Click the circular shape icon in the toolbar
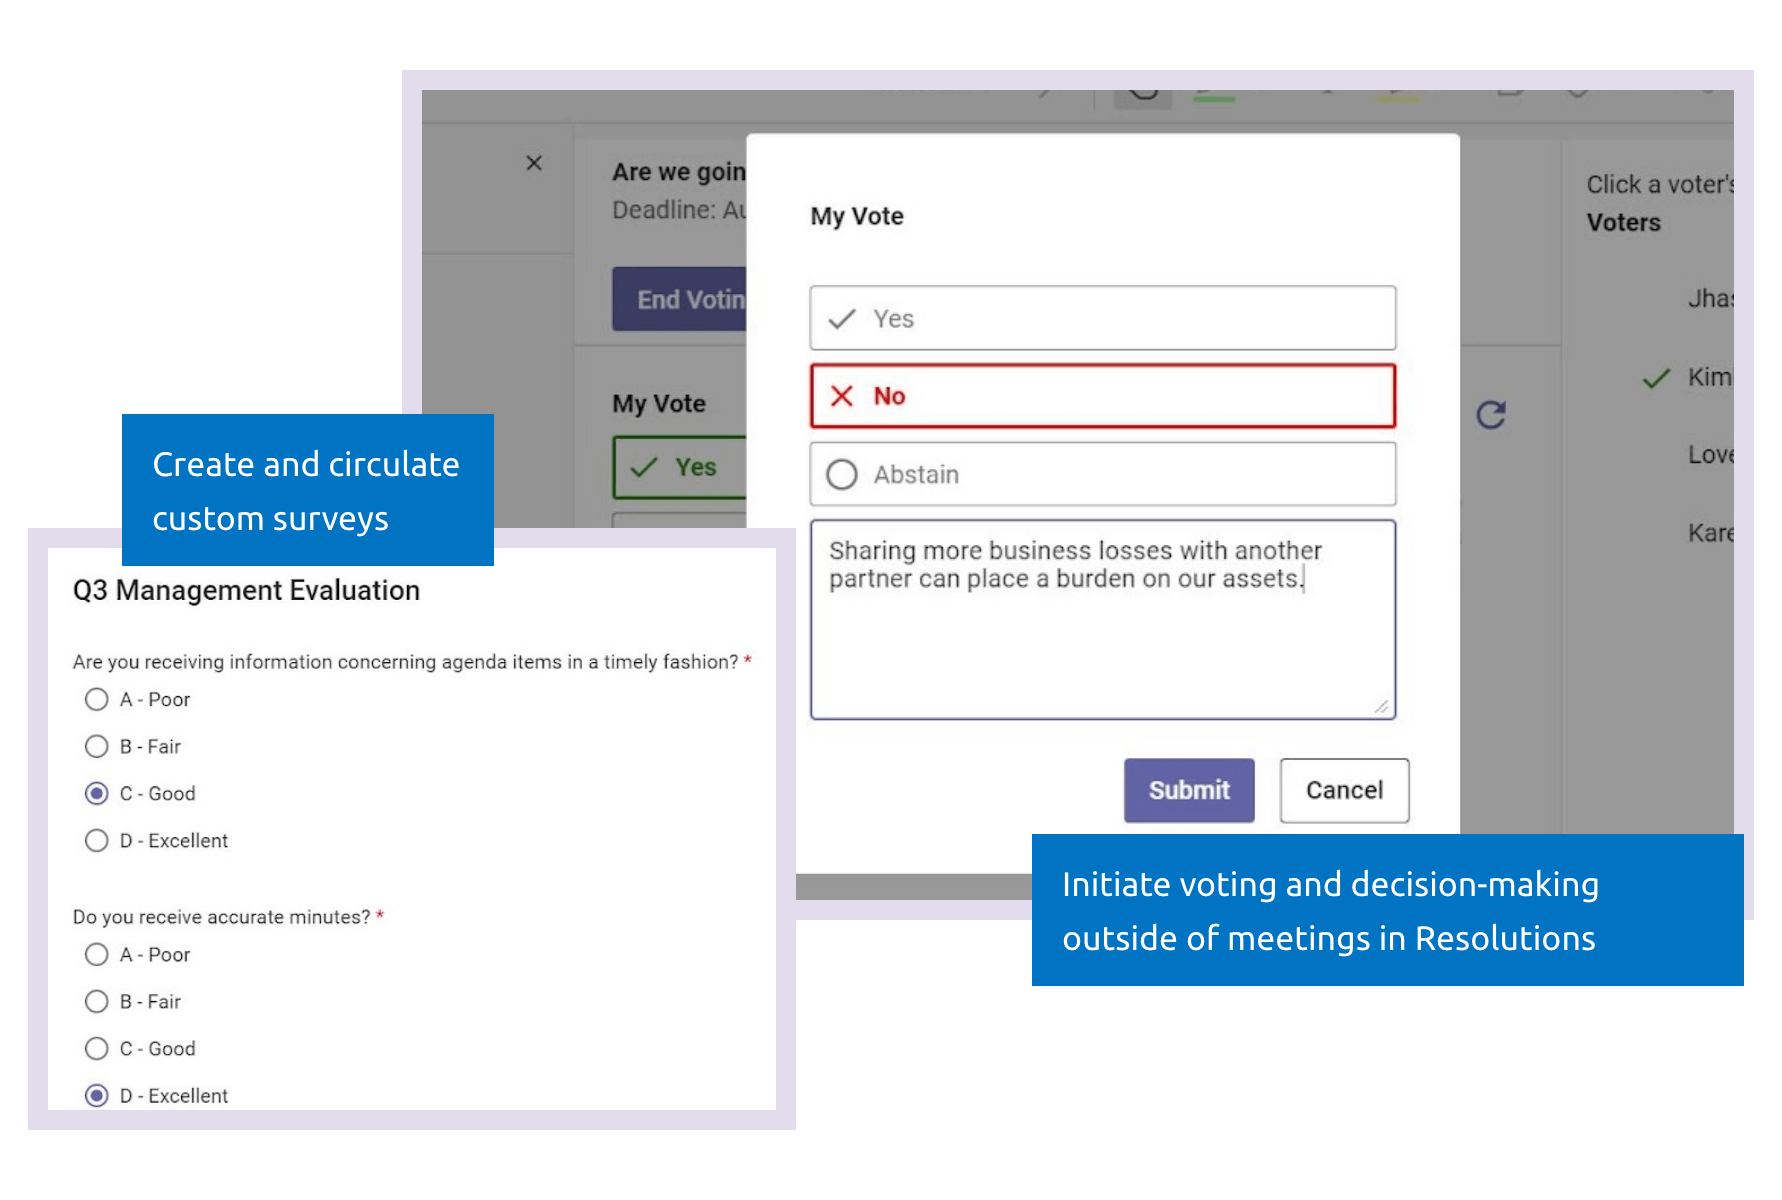 pos(1143,95)
